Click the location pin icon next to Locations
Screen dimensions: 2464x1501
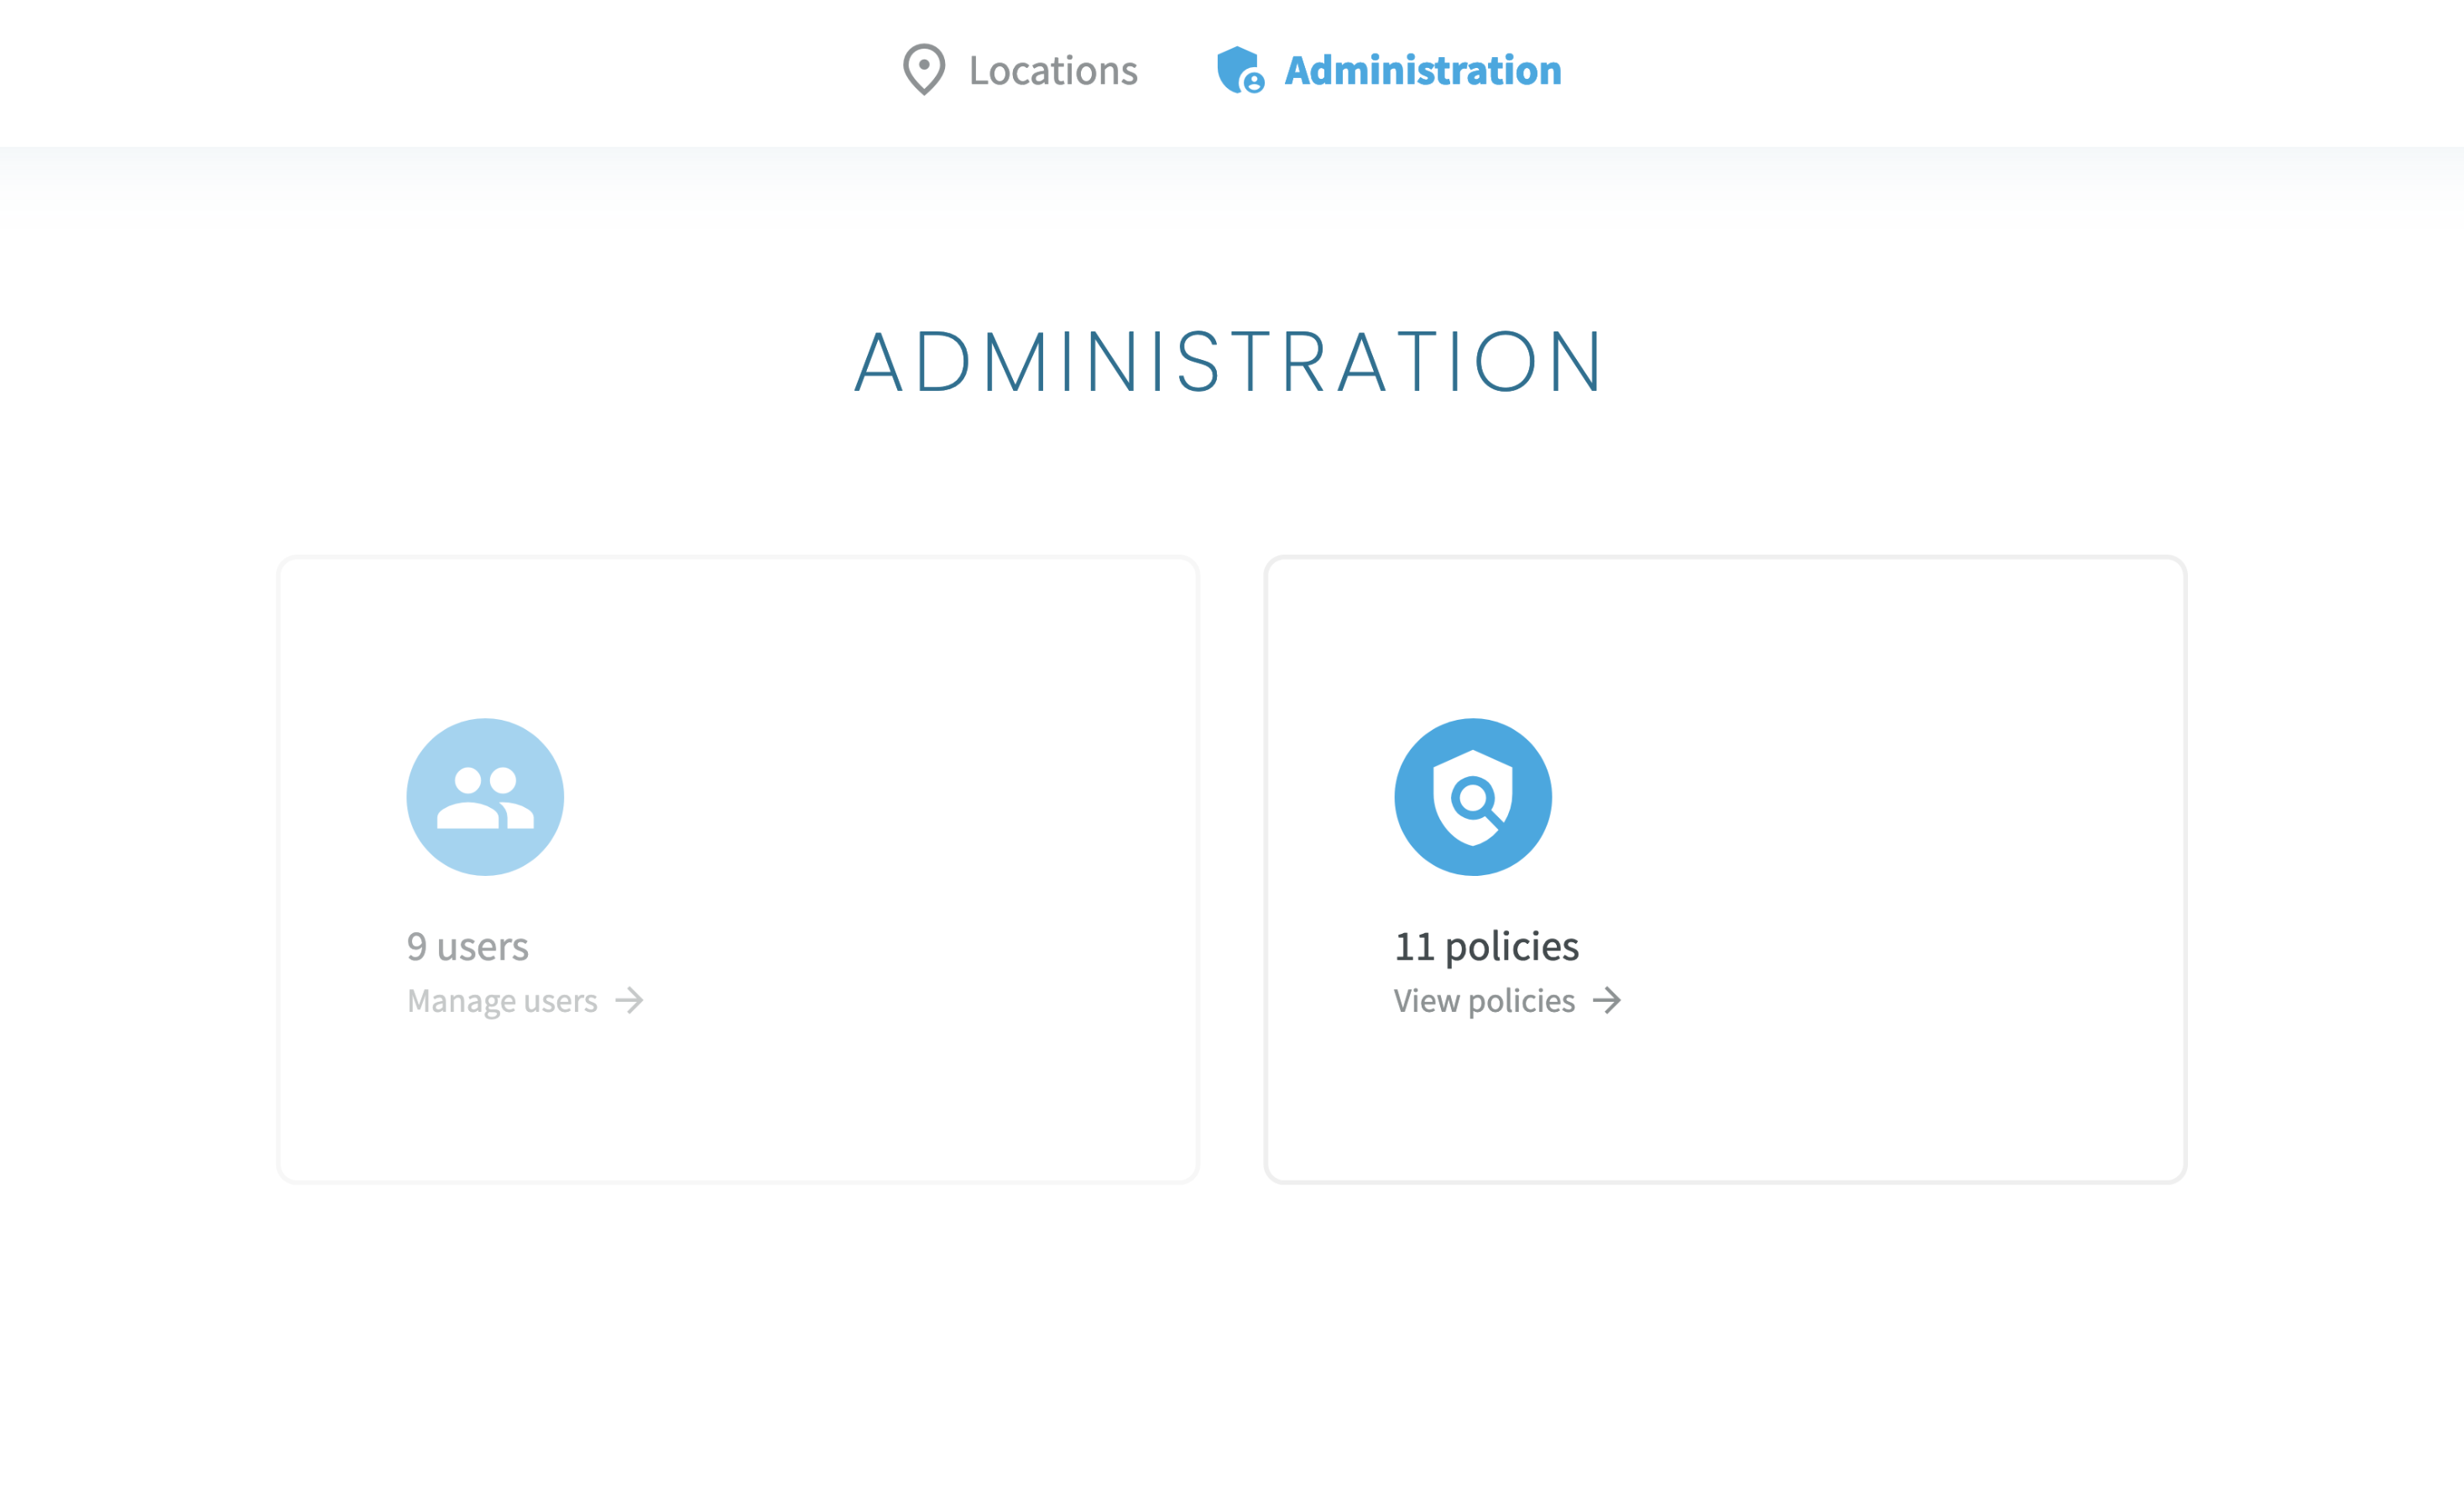click(x=922, y=70)
